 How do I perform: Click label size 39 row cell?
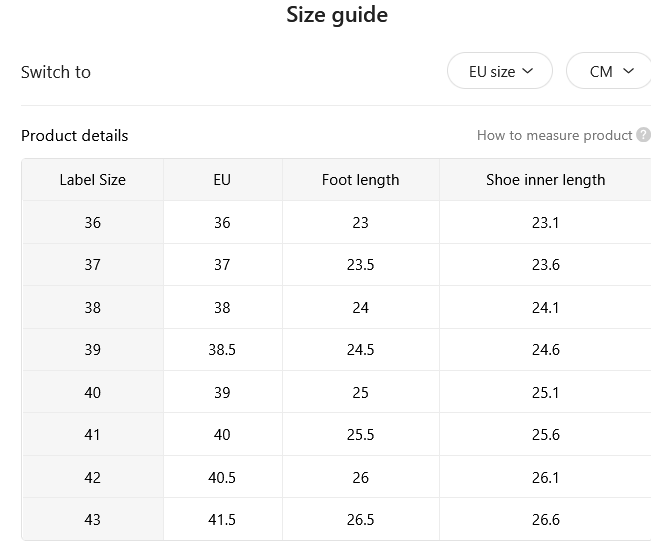(93, 350)
